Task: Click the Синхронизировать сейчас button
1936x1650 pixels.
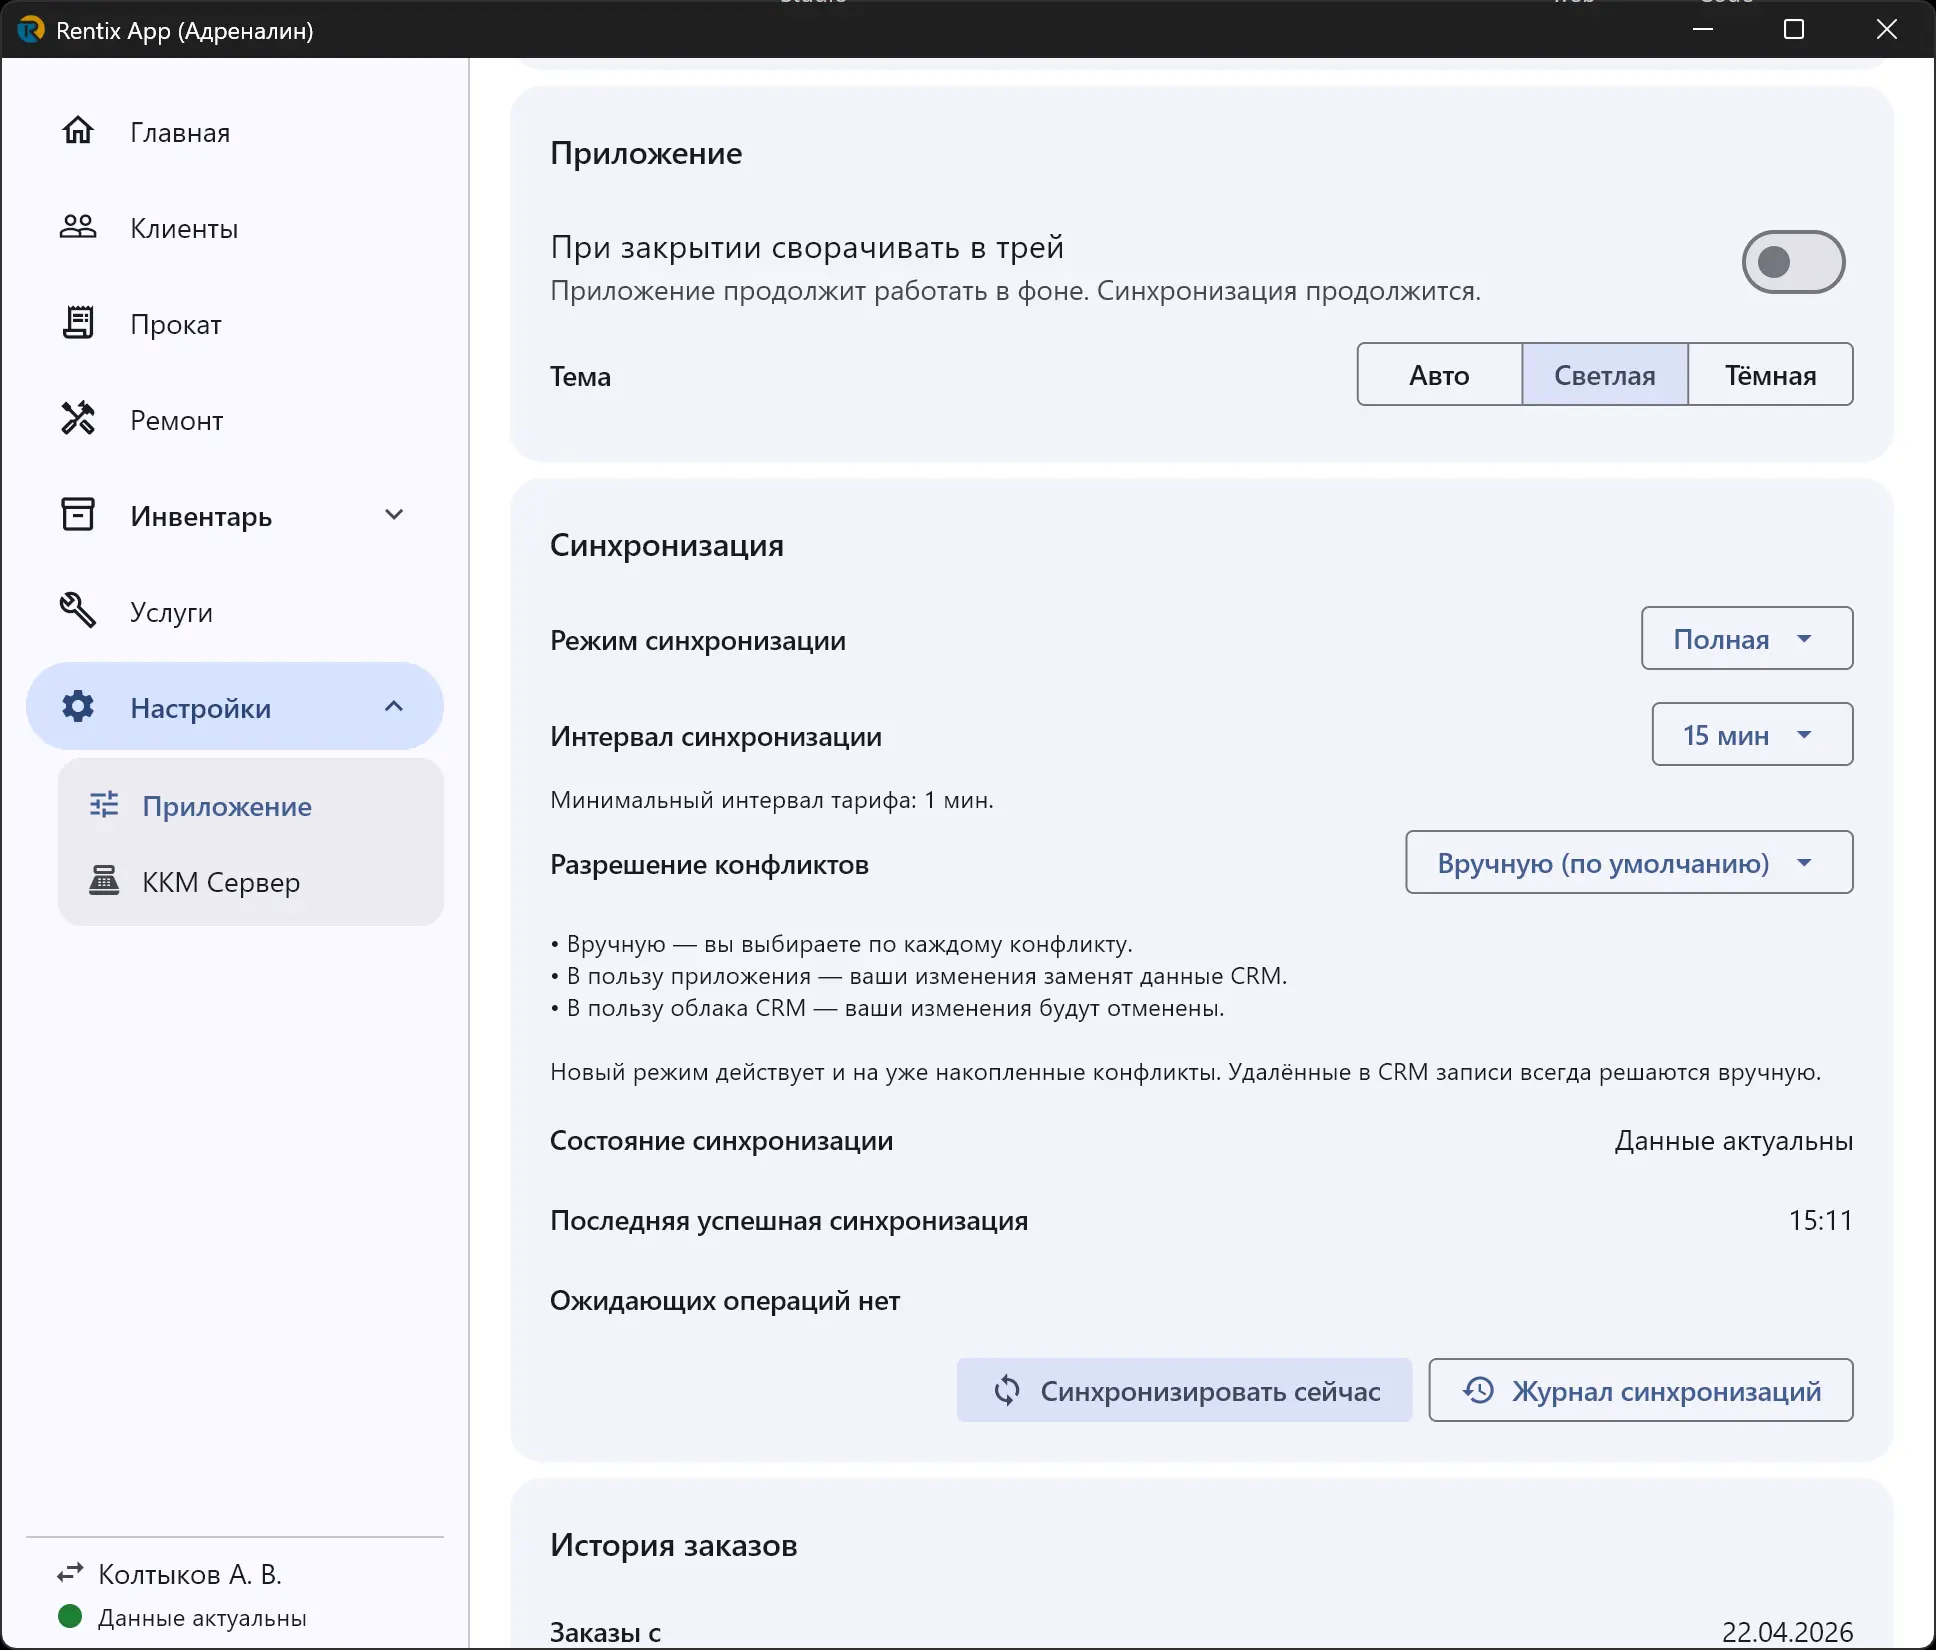Action: pos(1184,1391)
